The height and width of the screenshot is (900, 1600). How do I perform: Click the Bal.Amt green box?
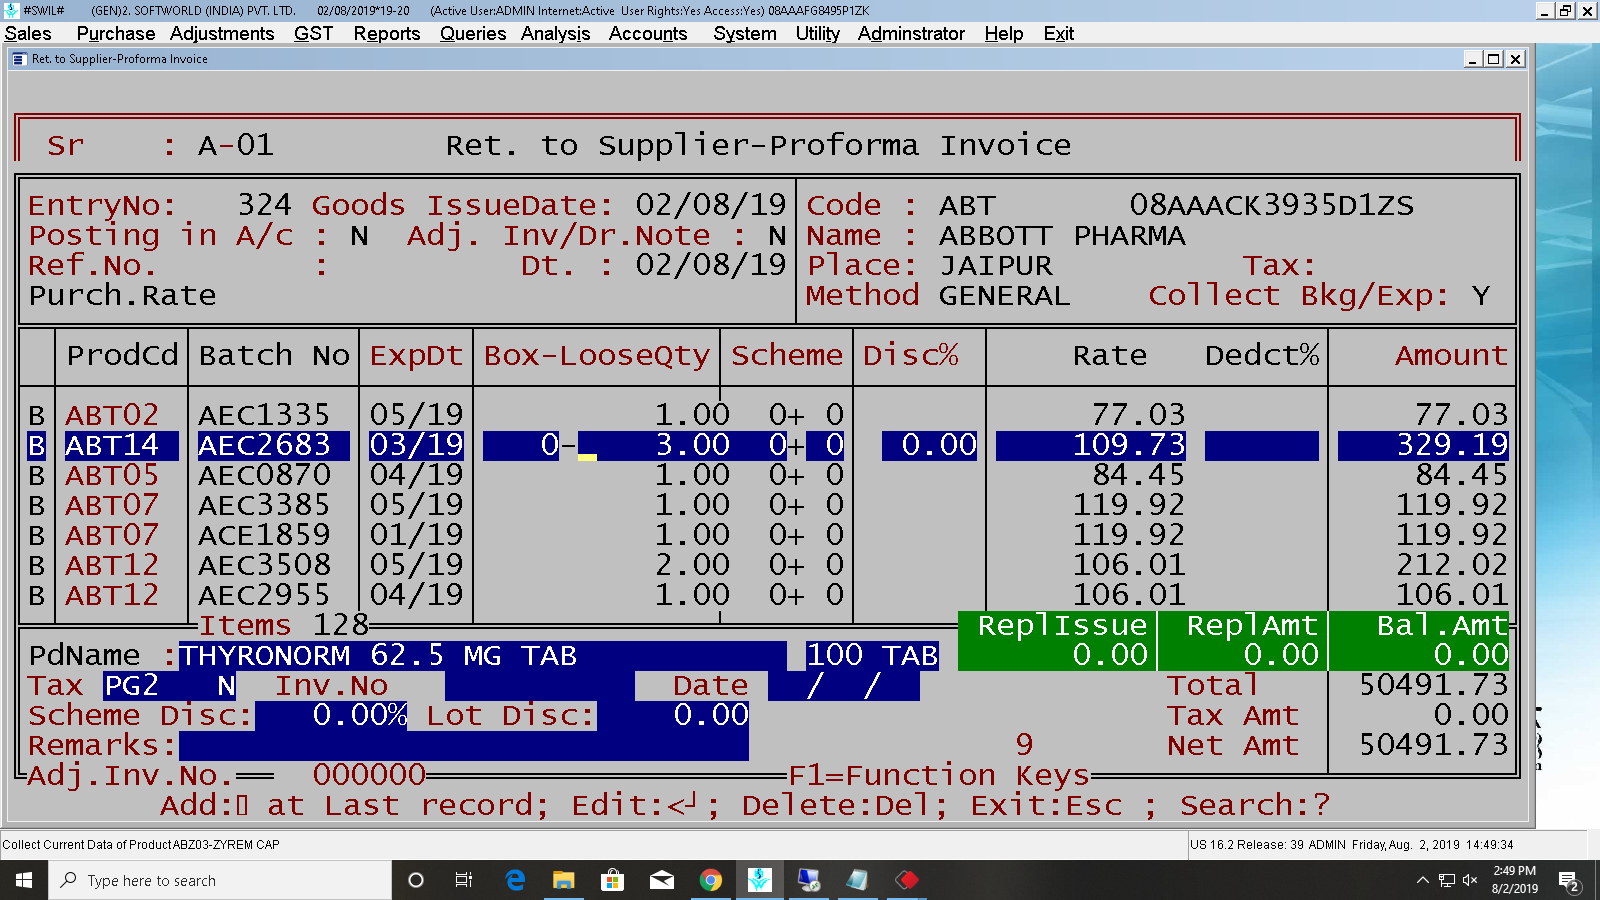[x=1419, y=641]
